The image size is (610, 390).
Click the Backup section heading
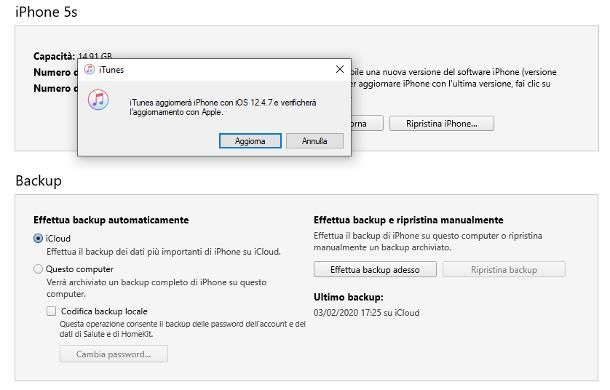tap(39, 181)
